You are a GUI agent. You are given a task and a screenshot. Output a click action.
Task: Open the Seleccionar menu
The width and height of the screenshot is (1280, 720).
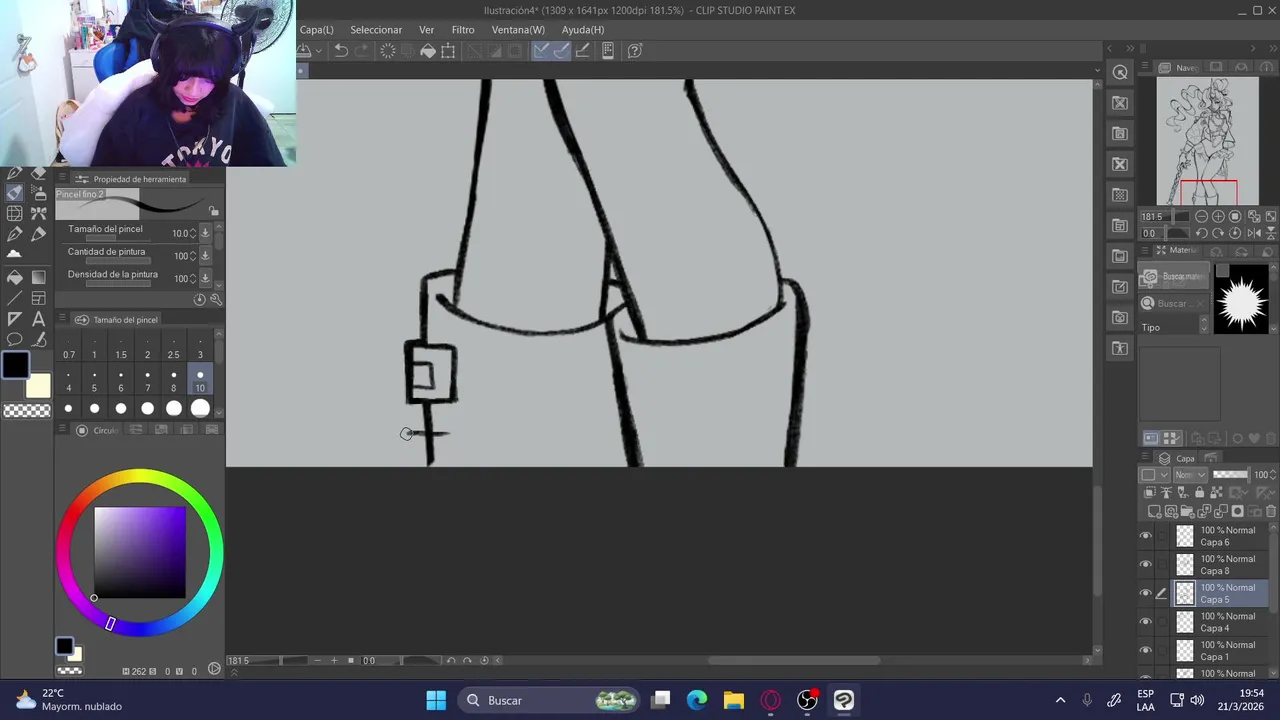point(376,30)
